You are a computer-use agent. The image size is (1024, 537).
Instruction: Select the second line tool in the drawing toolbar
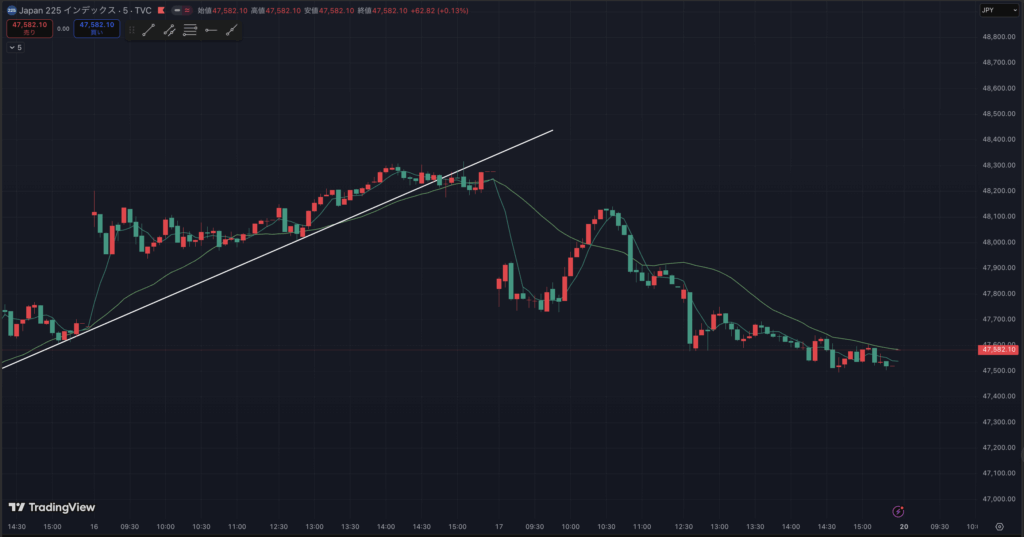tap(170, 30)
